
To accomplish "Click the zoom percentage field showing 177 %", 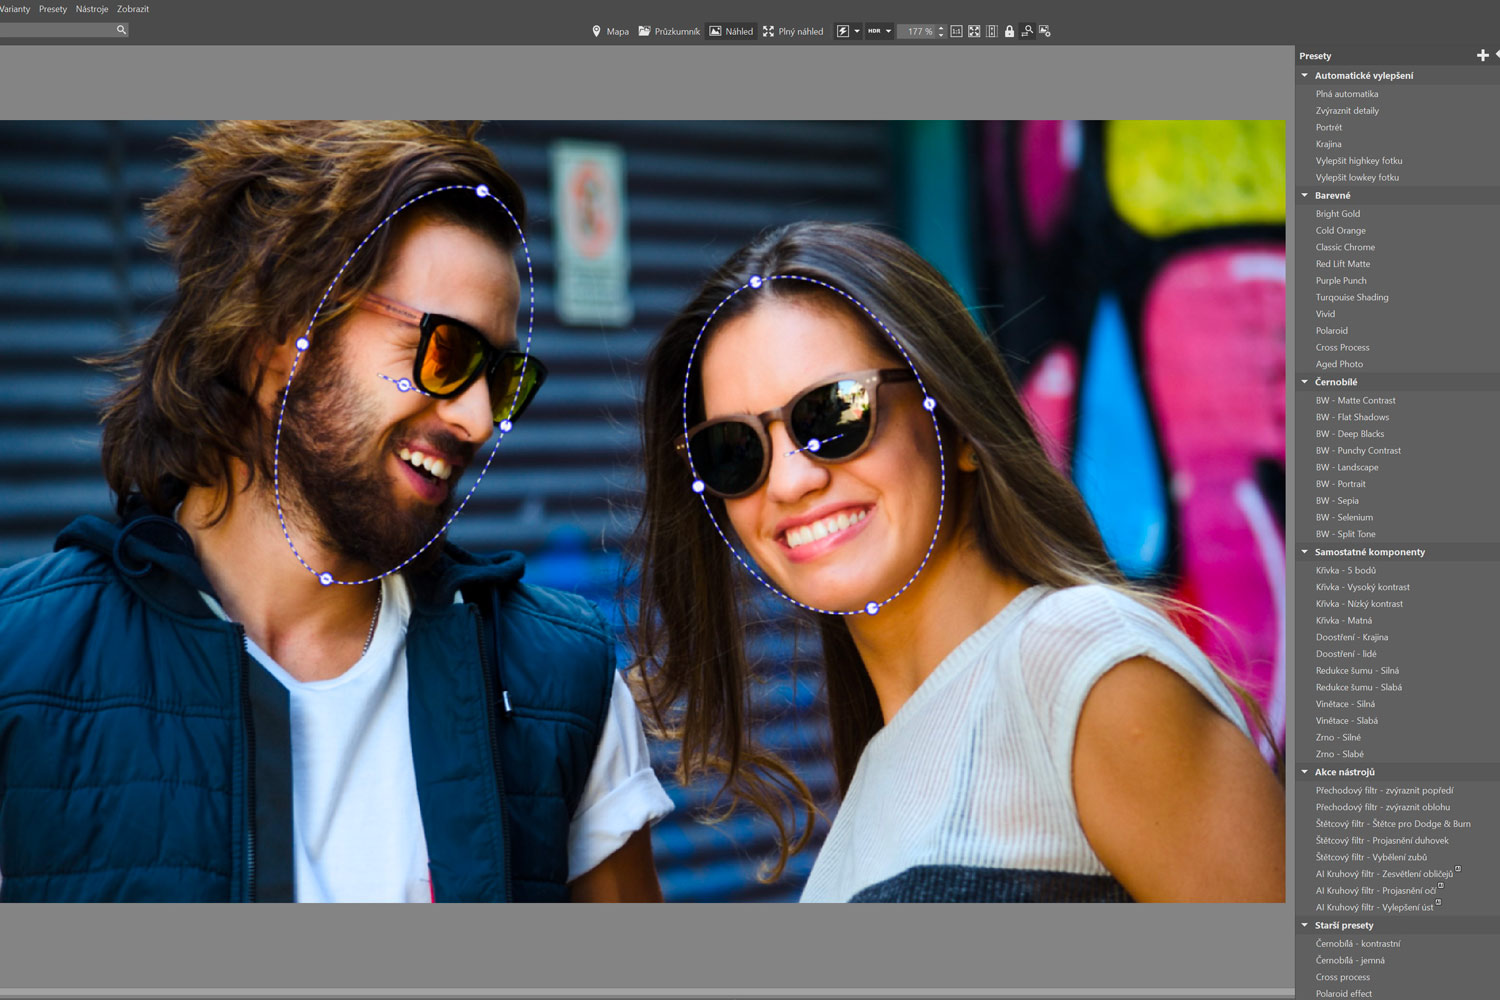I will (x=919, y=32).
